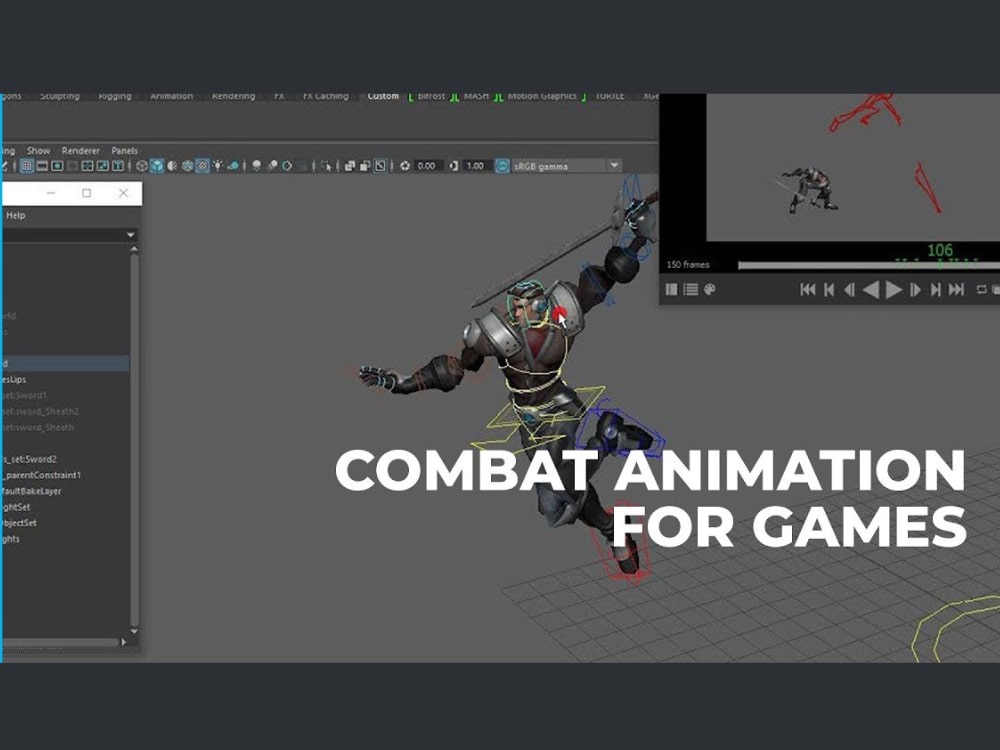Play forward in the player window
Image resolution: width=1000 pixels, height=750 pixels.
pos(894,290)
